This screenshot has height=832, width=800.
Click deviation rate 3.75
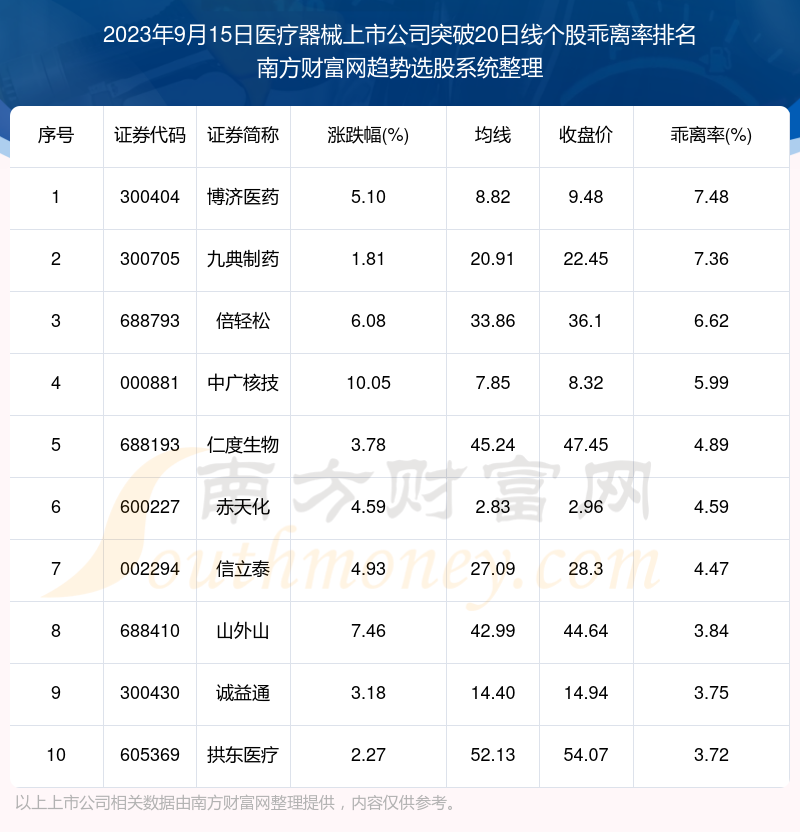(x=711, y=693)
